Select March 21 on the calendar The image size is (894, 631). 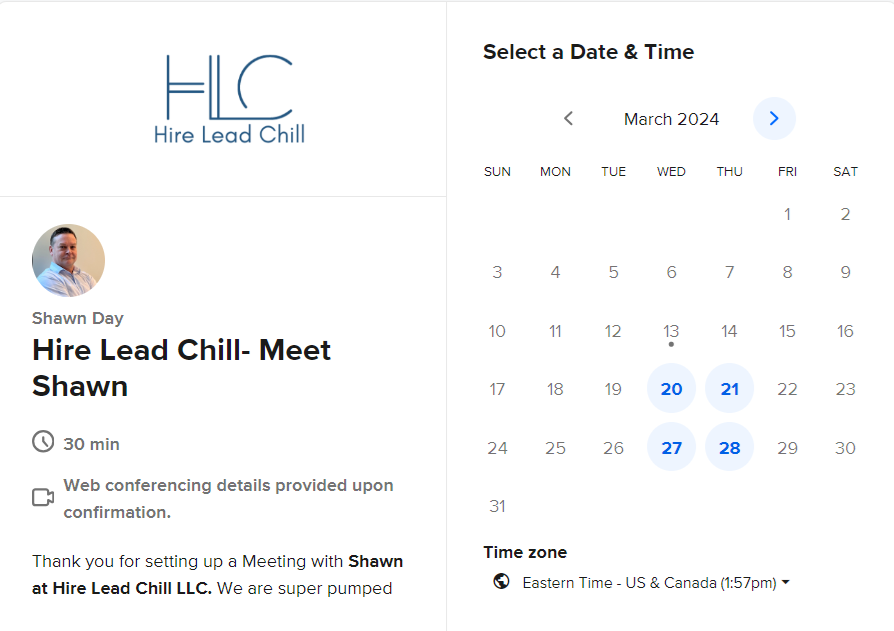(x=729, y=389)
